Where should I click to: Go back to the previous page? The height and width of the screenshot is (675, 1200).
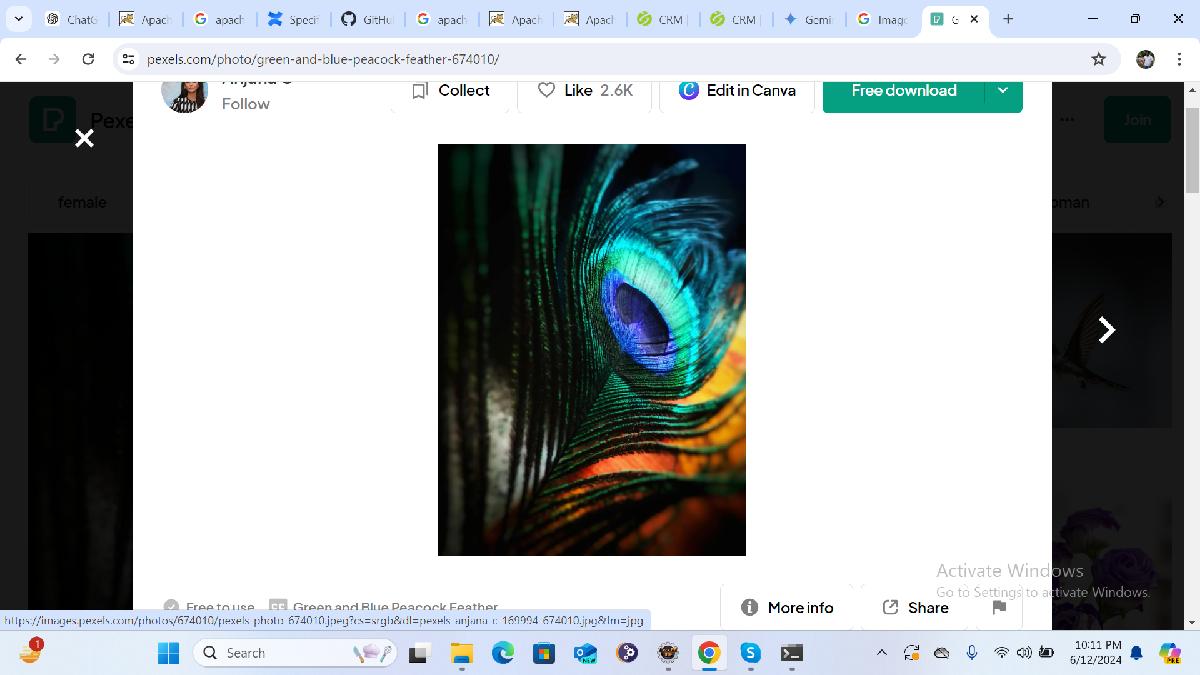point(21,59)
